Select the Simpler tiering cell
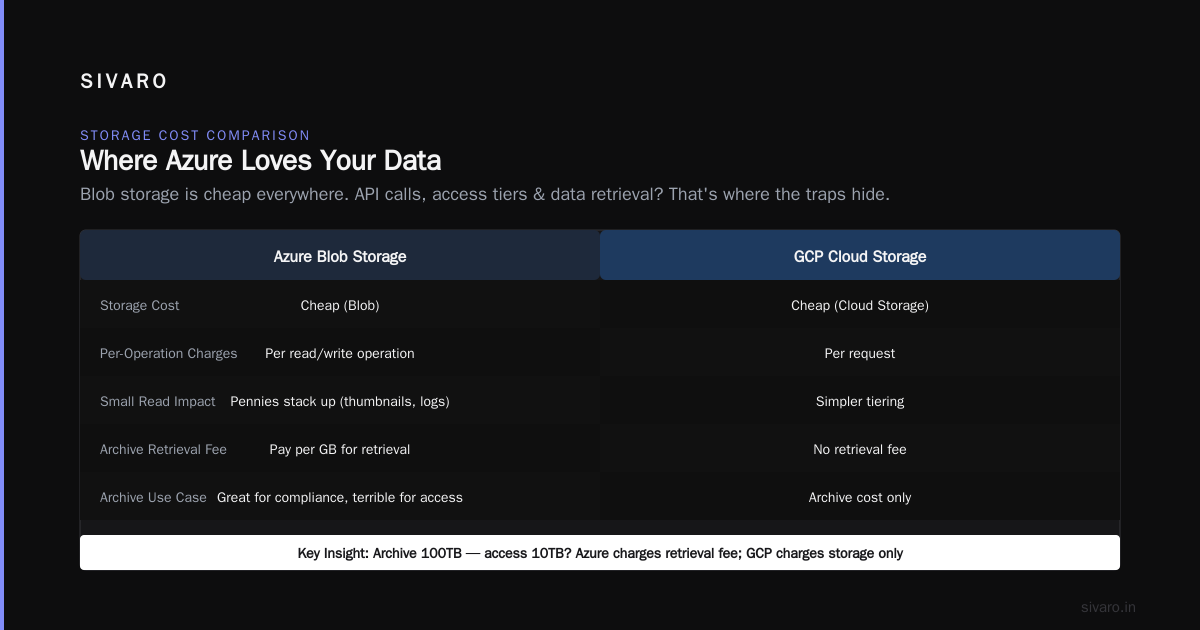Screen dimensions: 1200x630 tap(860, 401)
